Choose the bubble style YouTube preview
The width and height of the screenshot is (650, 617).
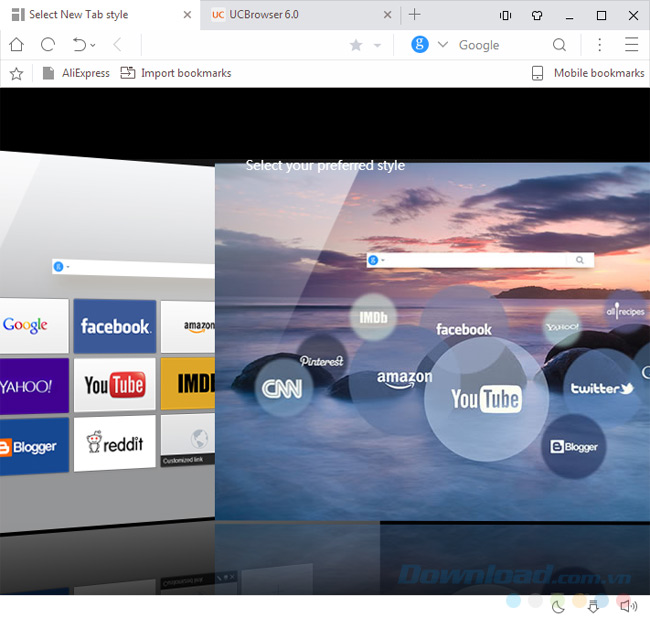[x=485, y=399]
